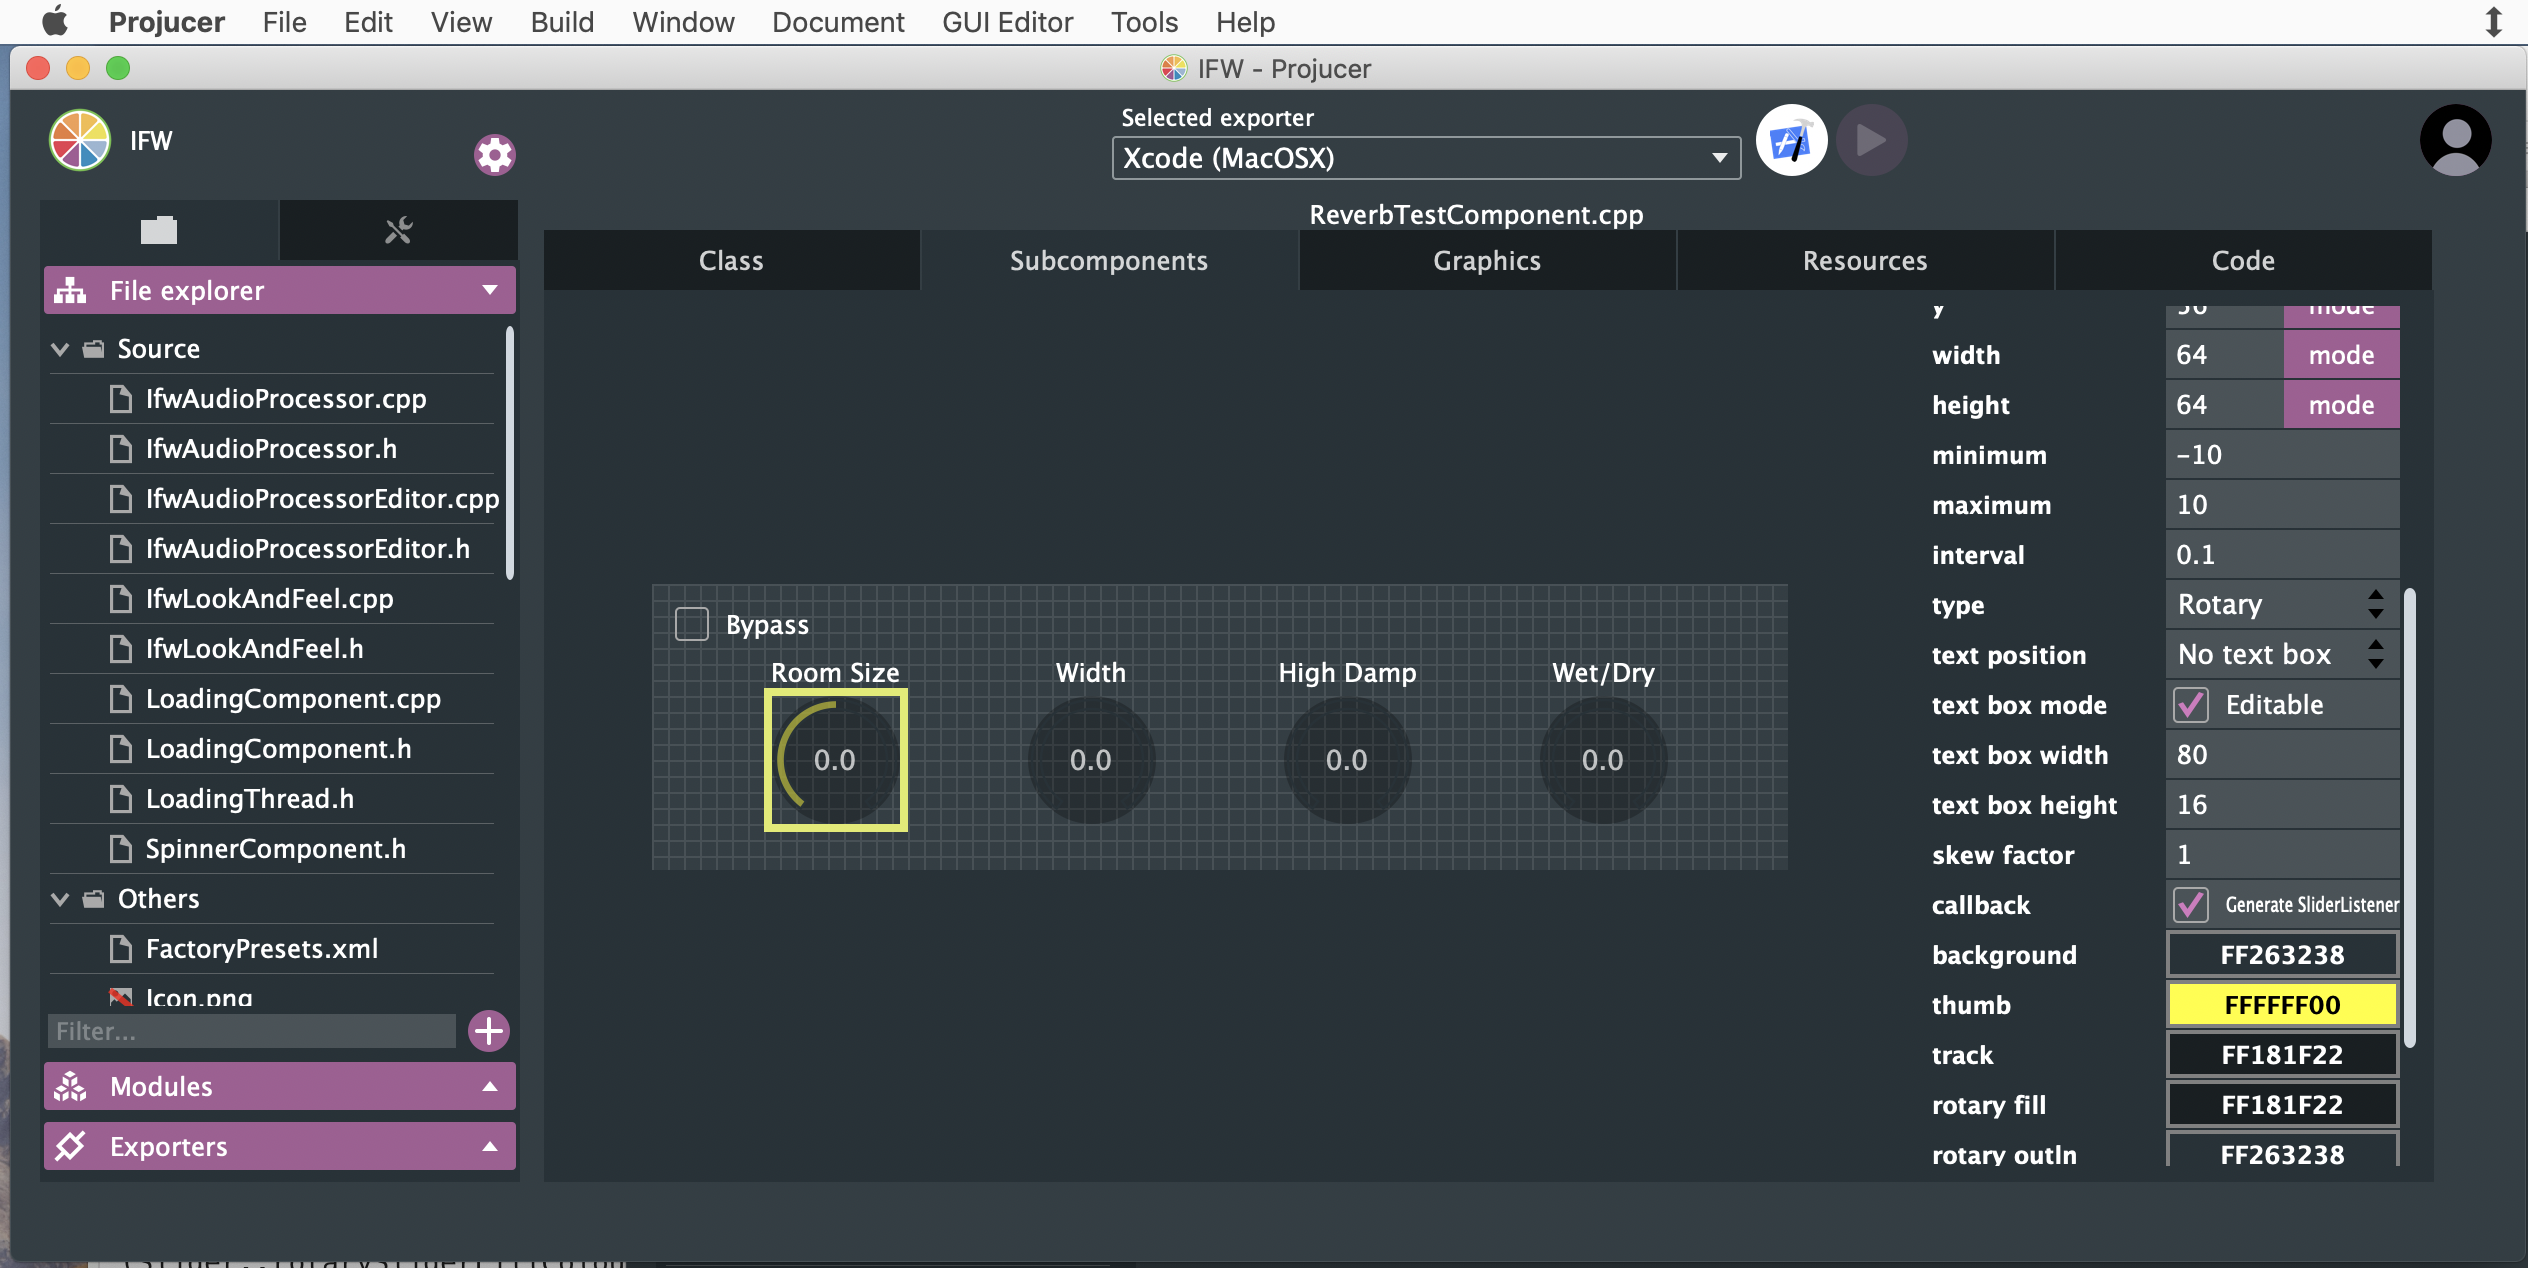Image resolution: width=2528 pixels, height=1268 pixels.
Task: Enable the Bypass checkbox
Action: tap(691, 623)
